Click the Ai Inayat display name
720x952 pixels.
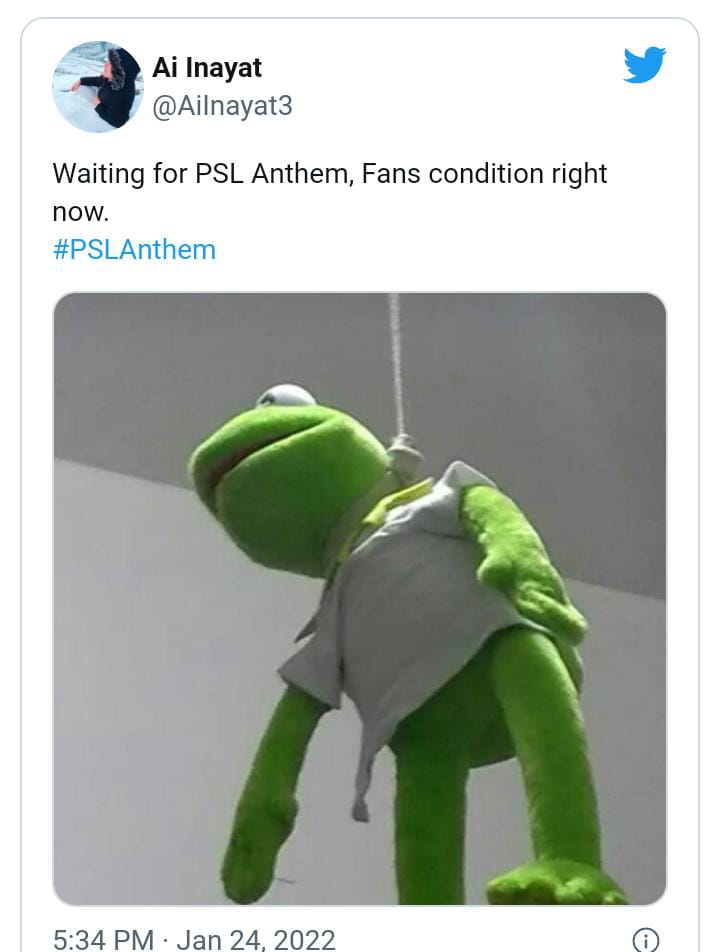click(207, 67)
